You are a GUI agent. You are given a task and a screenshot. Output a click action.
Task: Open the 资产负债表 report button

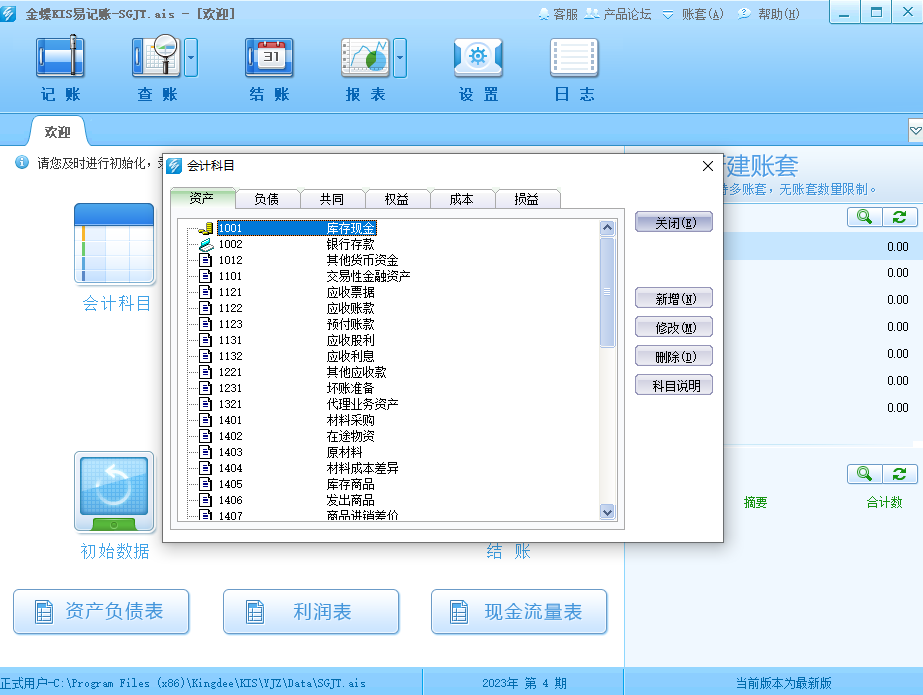(101, 611)
